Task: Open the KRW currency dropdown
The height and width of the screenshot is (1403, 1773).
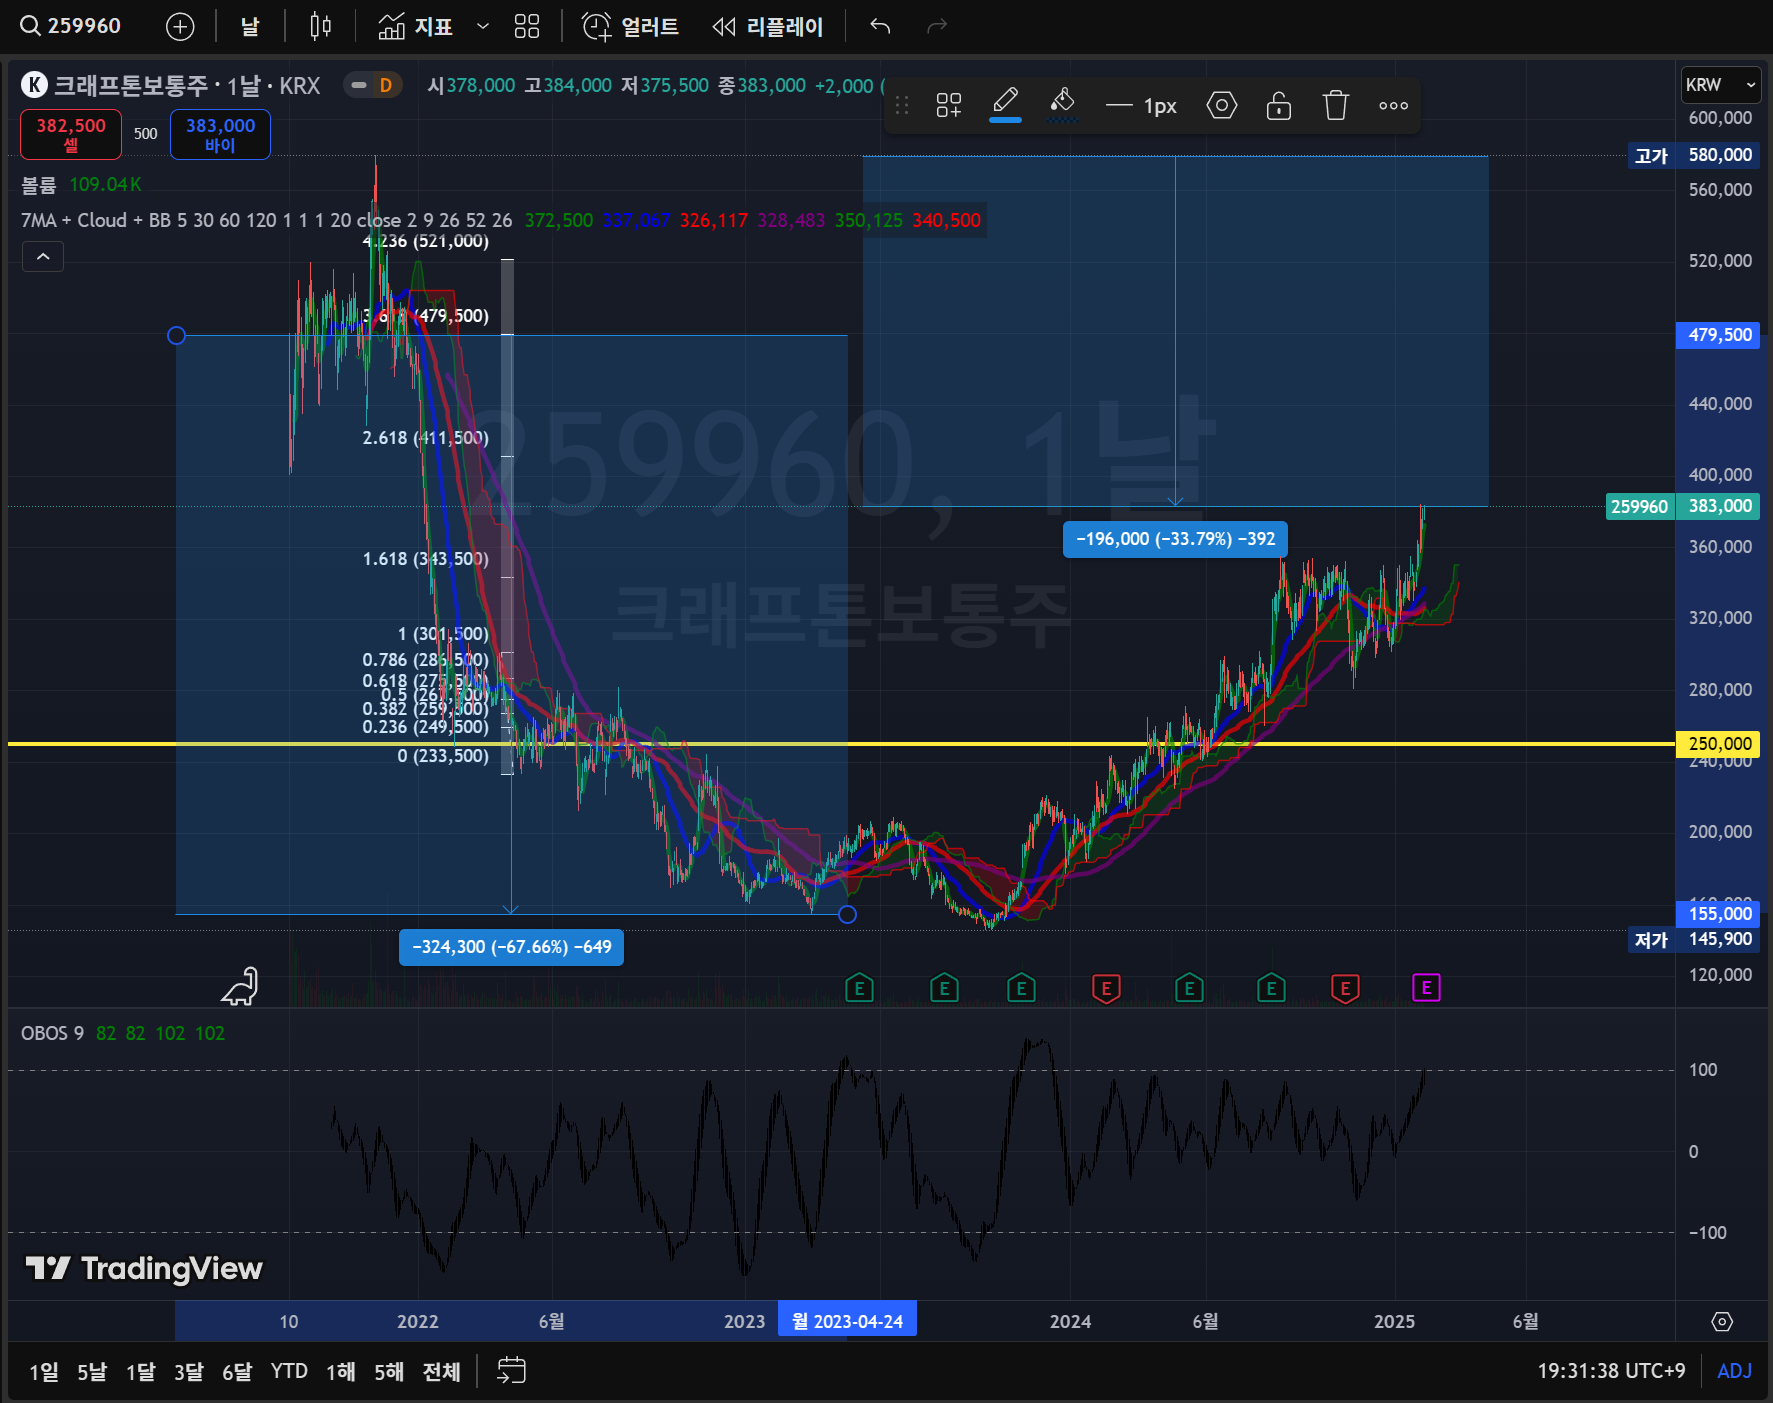Action: 1719,85
